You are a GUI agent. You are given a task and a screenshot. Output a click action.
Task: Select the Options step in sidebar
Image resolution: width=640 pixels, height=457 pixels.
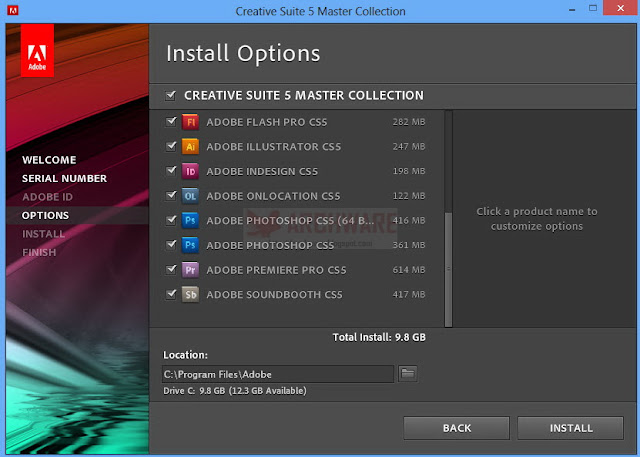click(45, 215)
